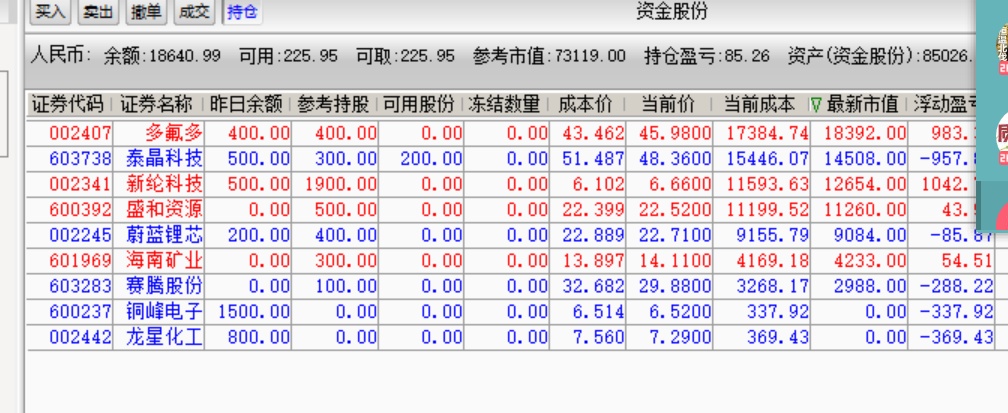The image size is (1008, 413).
Task: Click the 可用:225.95 value
Action: (288, 56)
